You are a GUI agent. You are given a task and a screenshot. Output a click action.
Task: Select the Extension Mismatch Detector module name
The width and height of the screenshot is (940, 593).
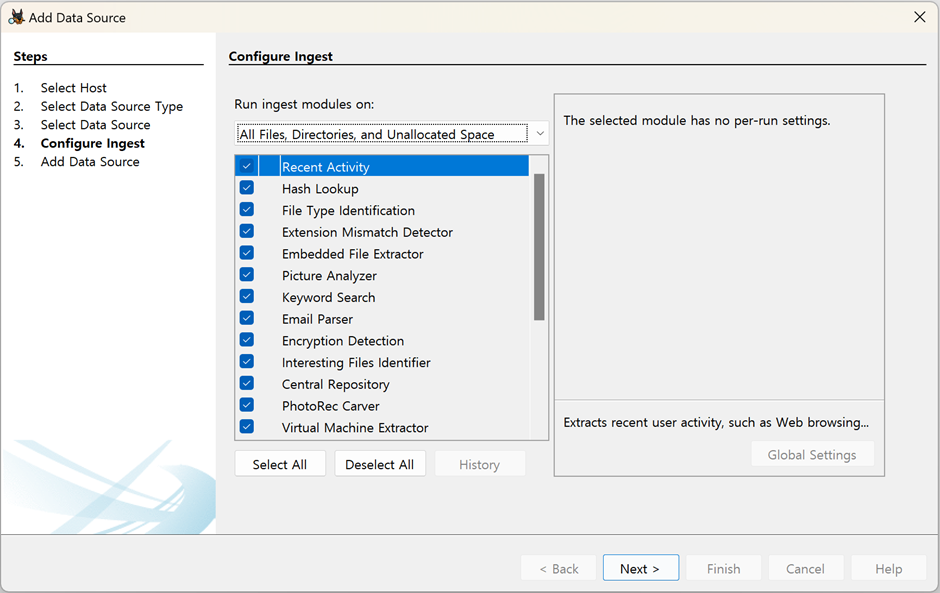point(367,232)
